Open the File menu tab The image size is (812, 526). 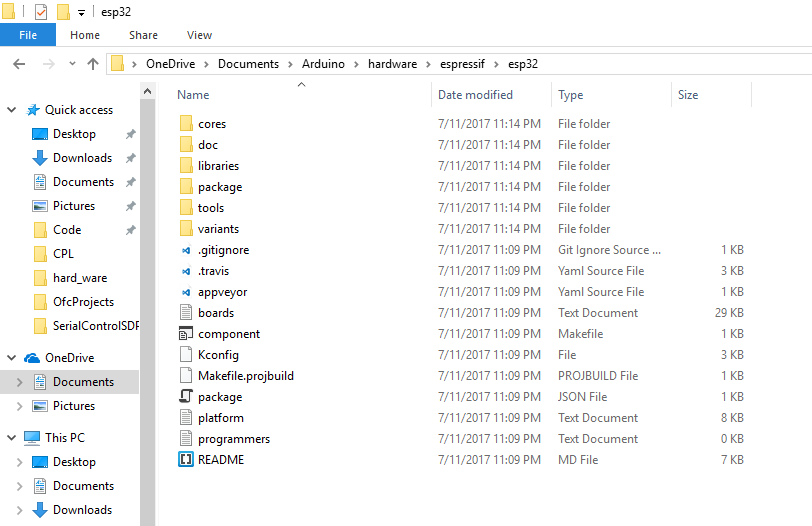[28, 35]
